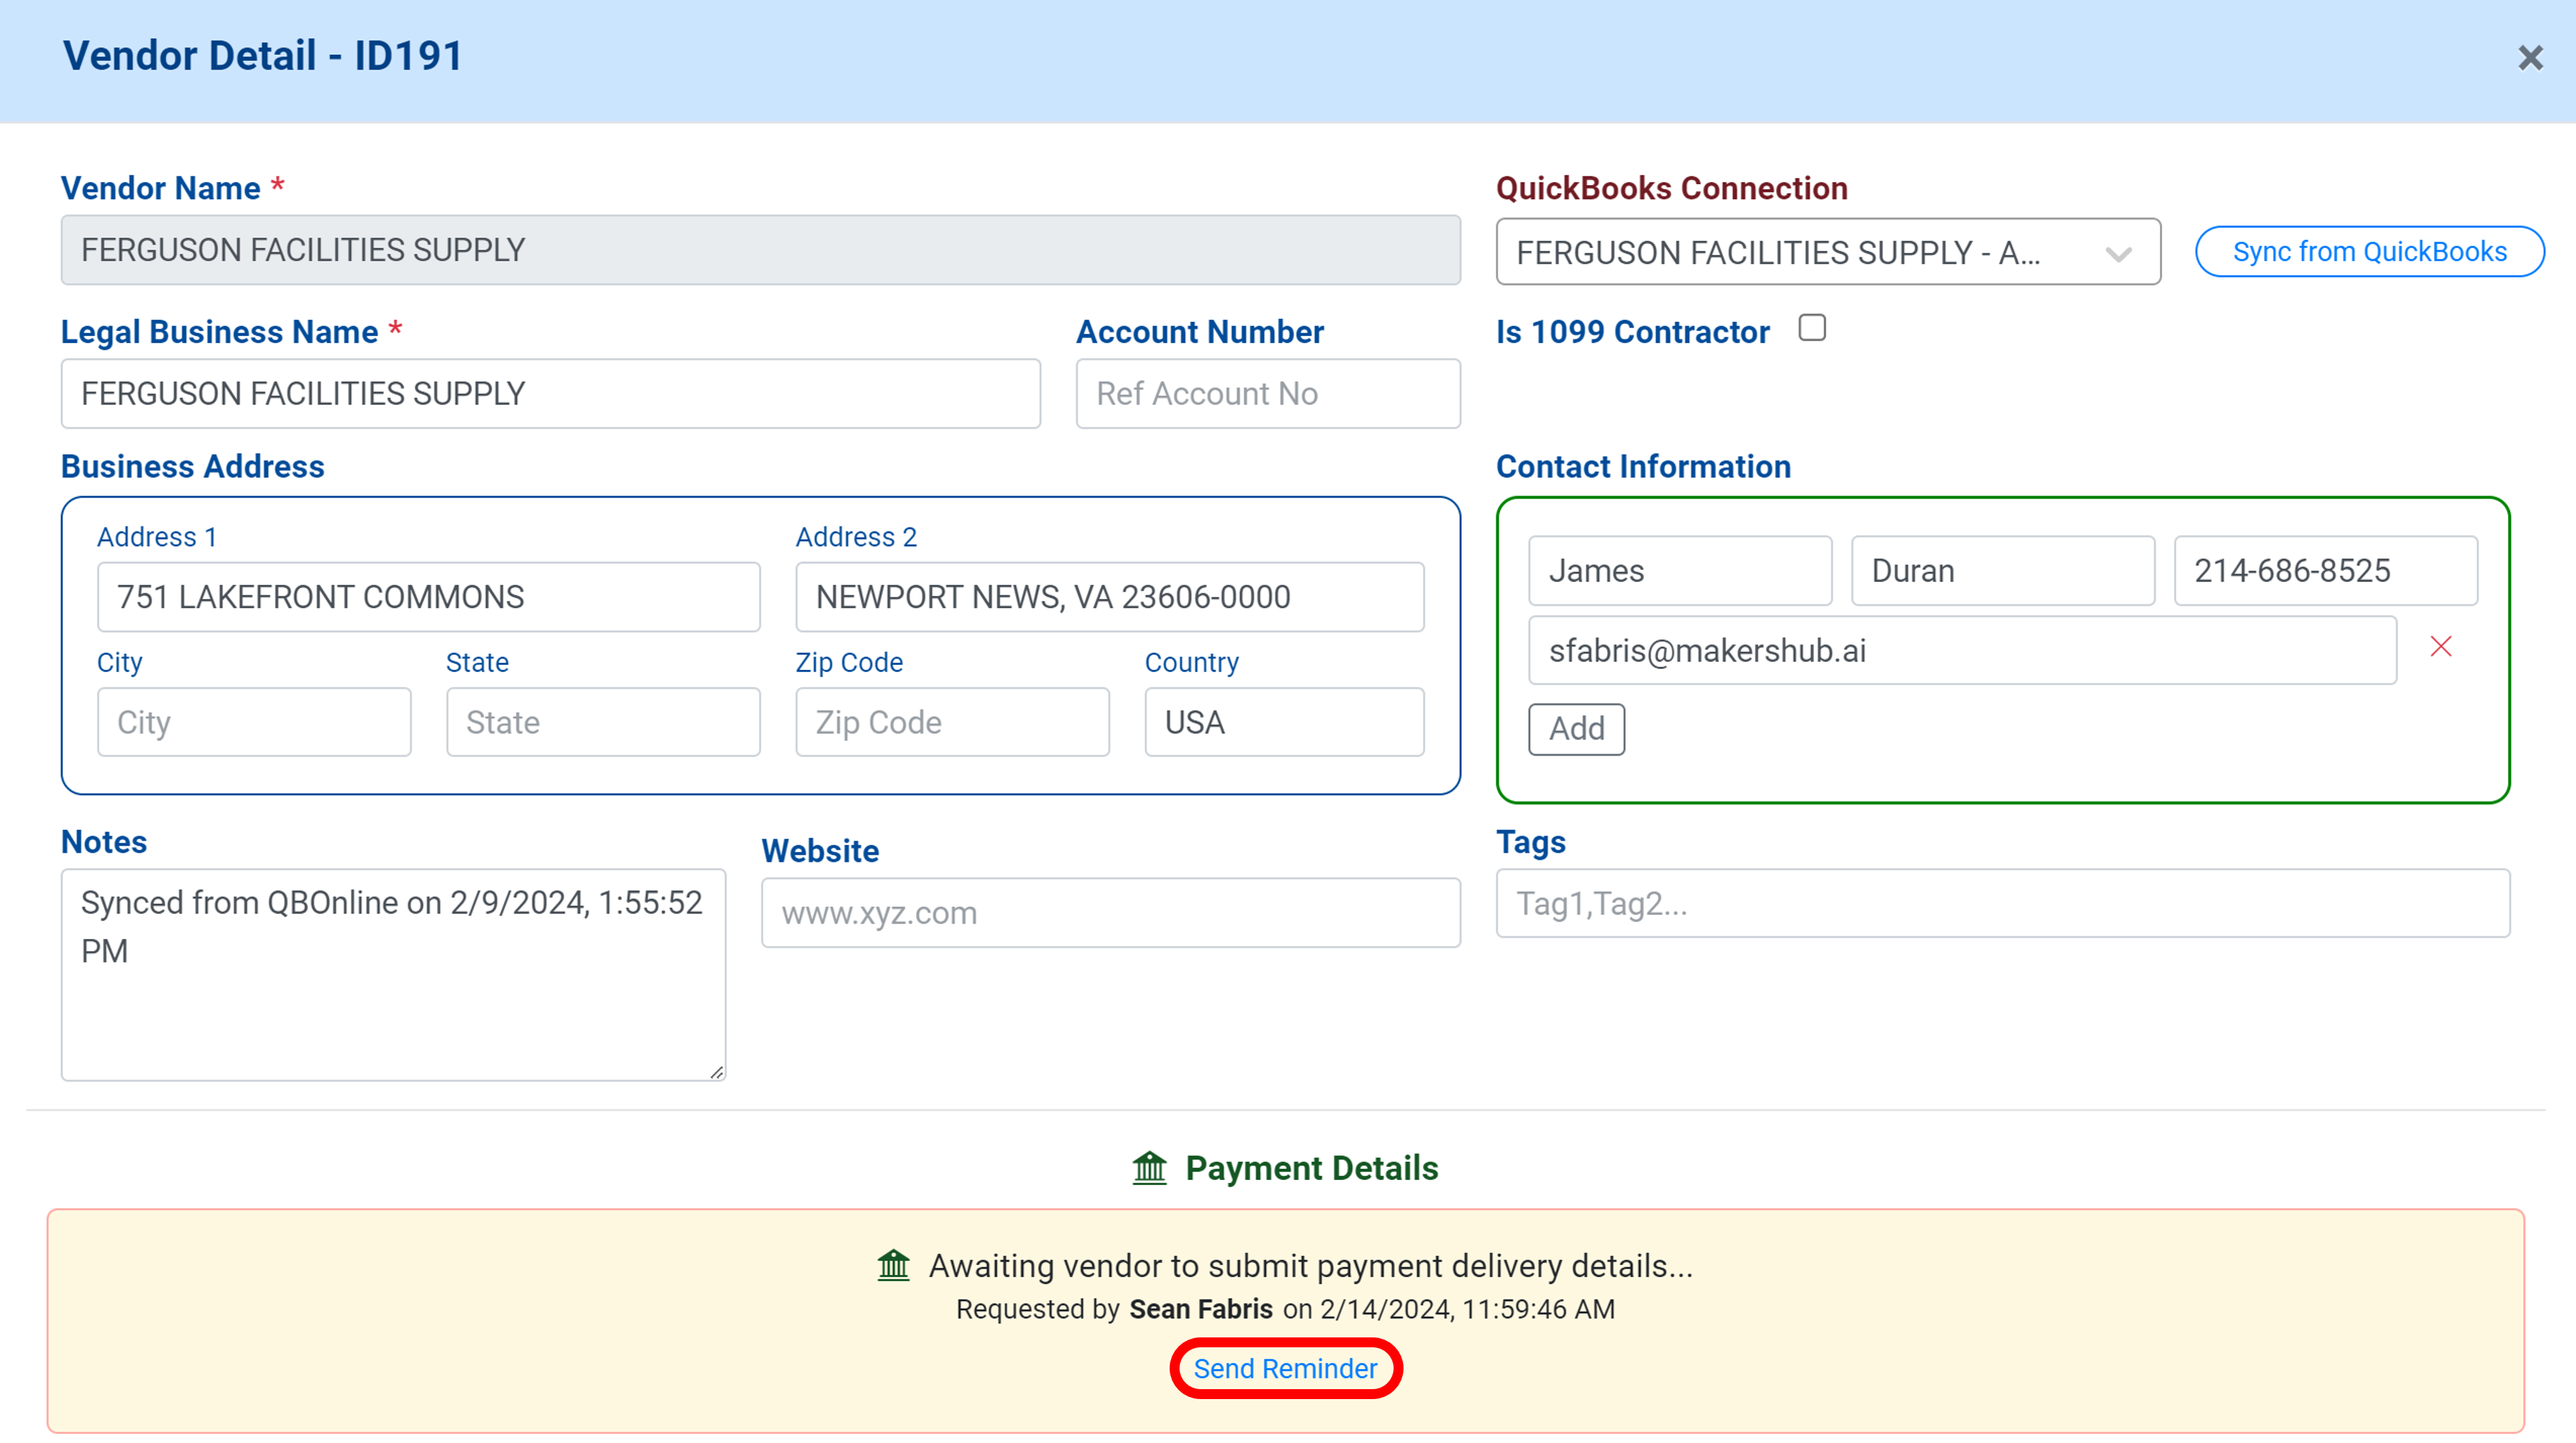
Task: Click the Notes text area
Action: [393, 975]
